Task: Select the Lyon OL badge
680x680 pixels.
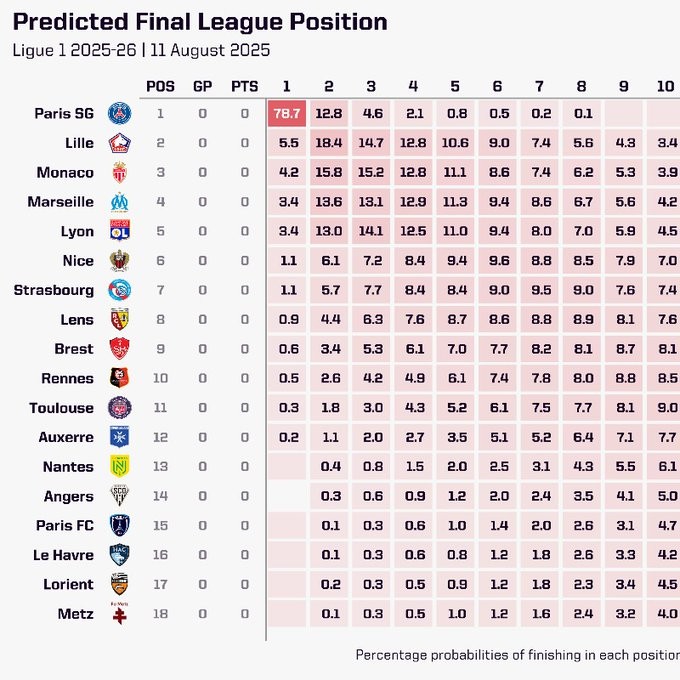Action: click(x=120, y=231)
